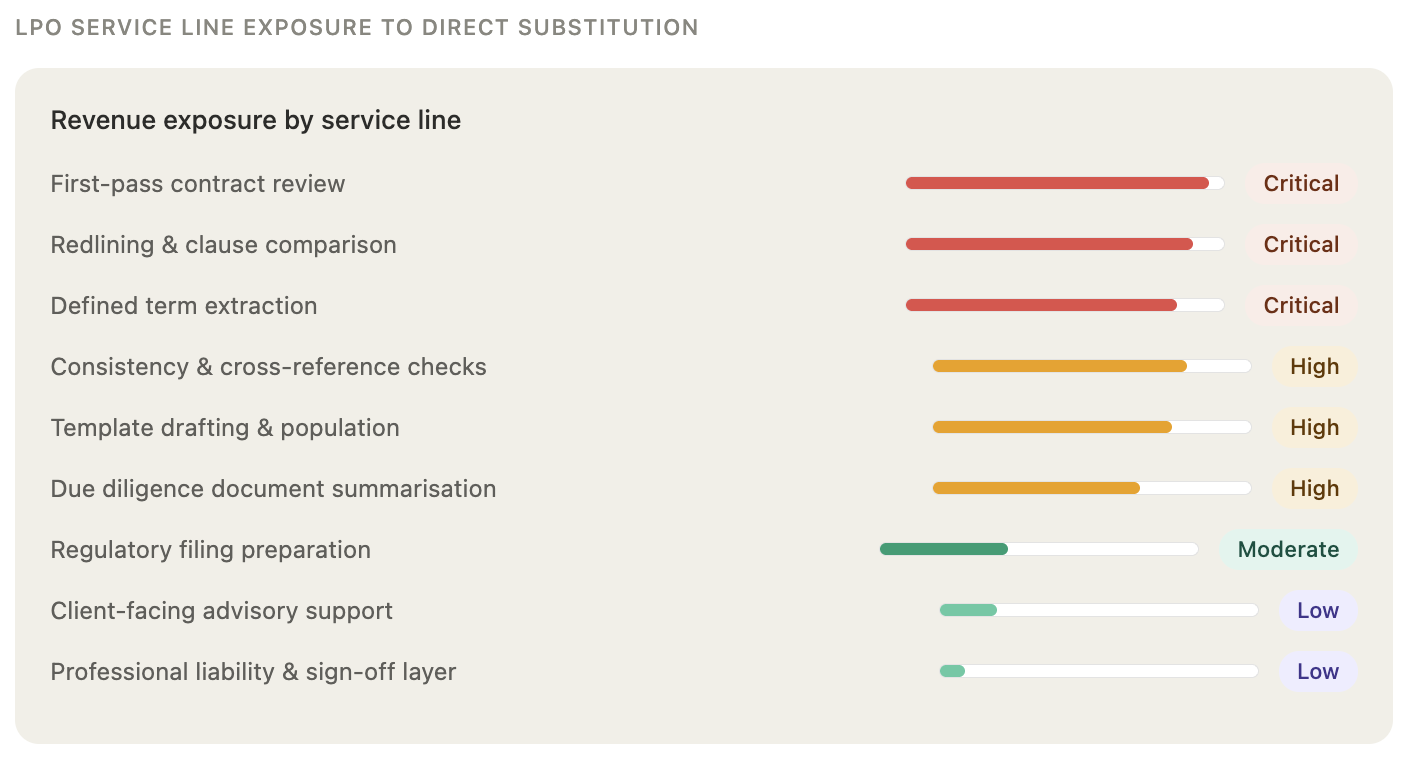1414x766 pixels.
Task: Click the red bar for Redlining & clause comparison
Action: (x=1049, y=245)
